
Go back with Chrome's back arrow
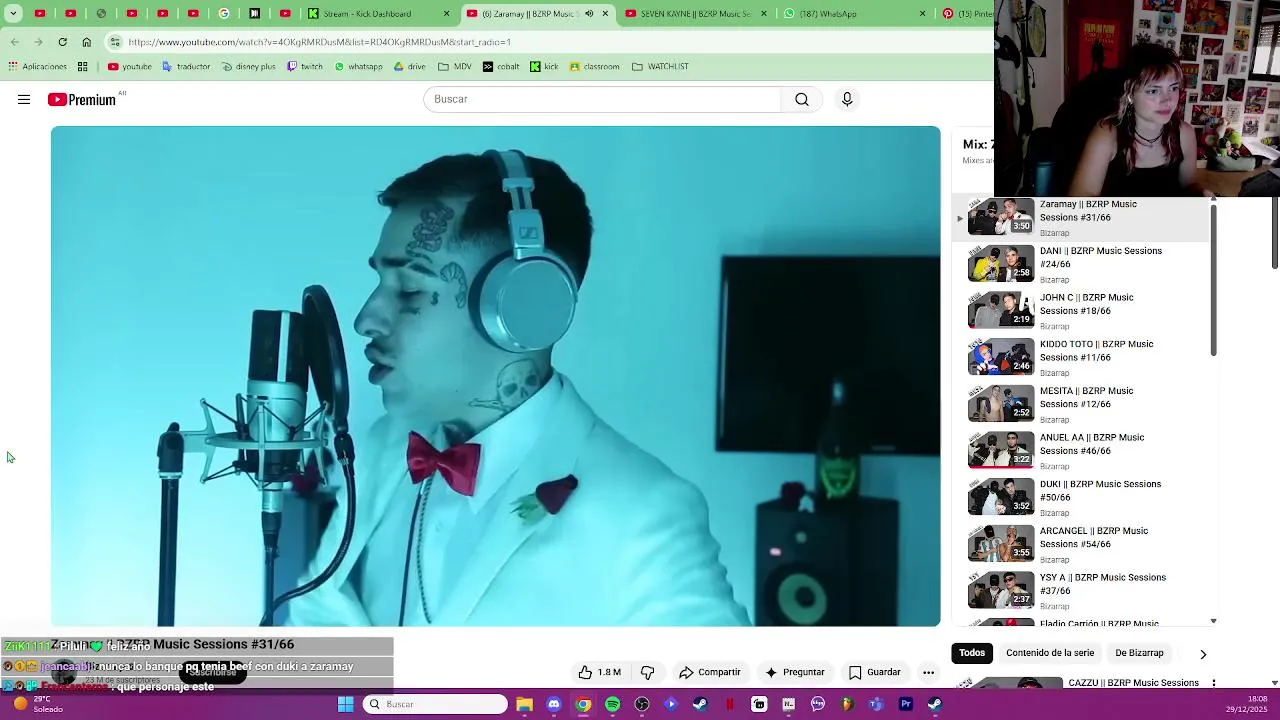[x=15, y=42]
